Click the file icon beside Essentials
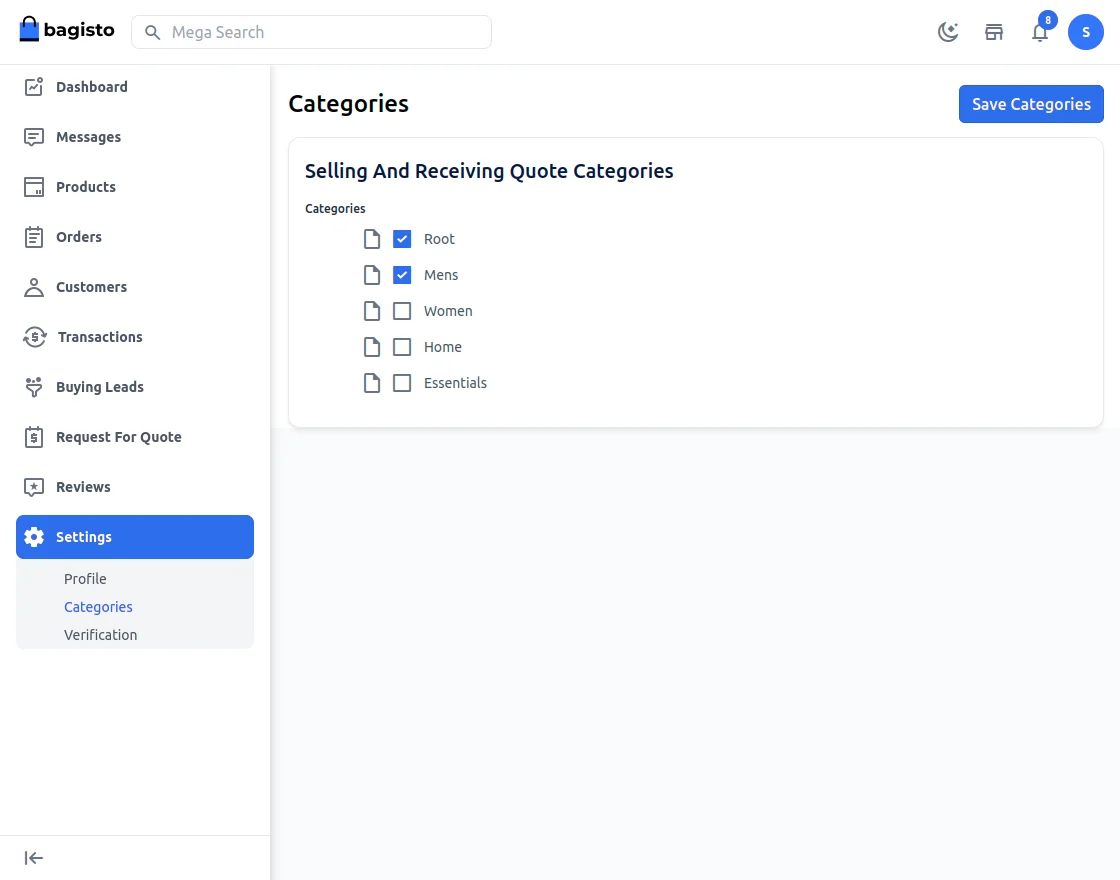Image resolution: width=1120 pixels, height=880 pixels. pos(372,383)
